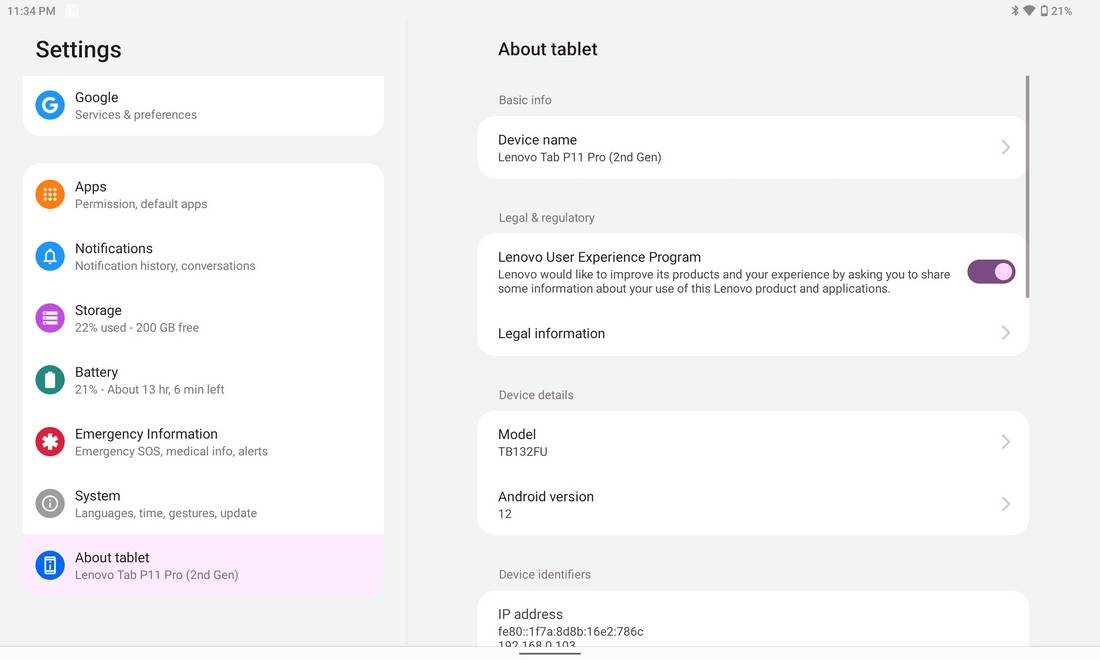Expand Model details with its chevron
Viewport: 1100px width, 660px height.
coord(1005,441)
